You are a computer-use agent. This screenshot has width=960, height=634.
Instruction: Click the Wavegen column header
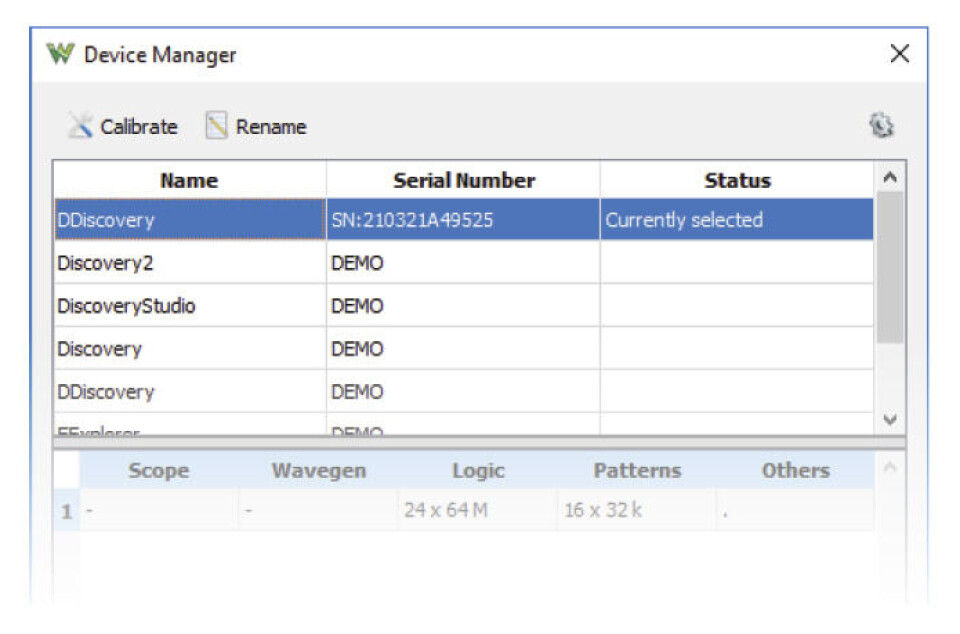[x=318, y=470]
